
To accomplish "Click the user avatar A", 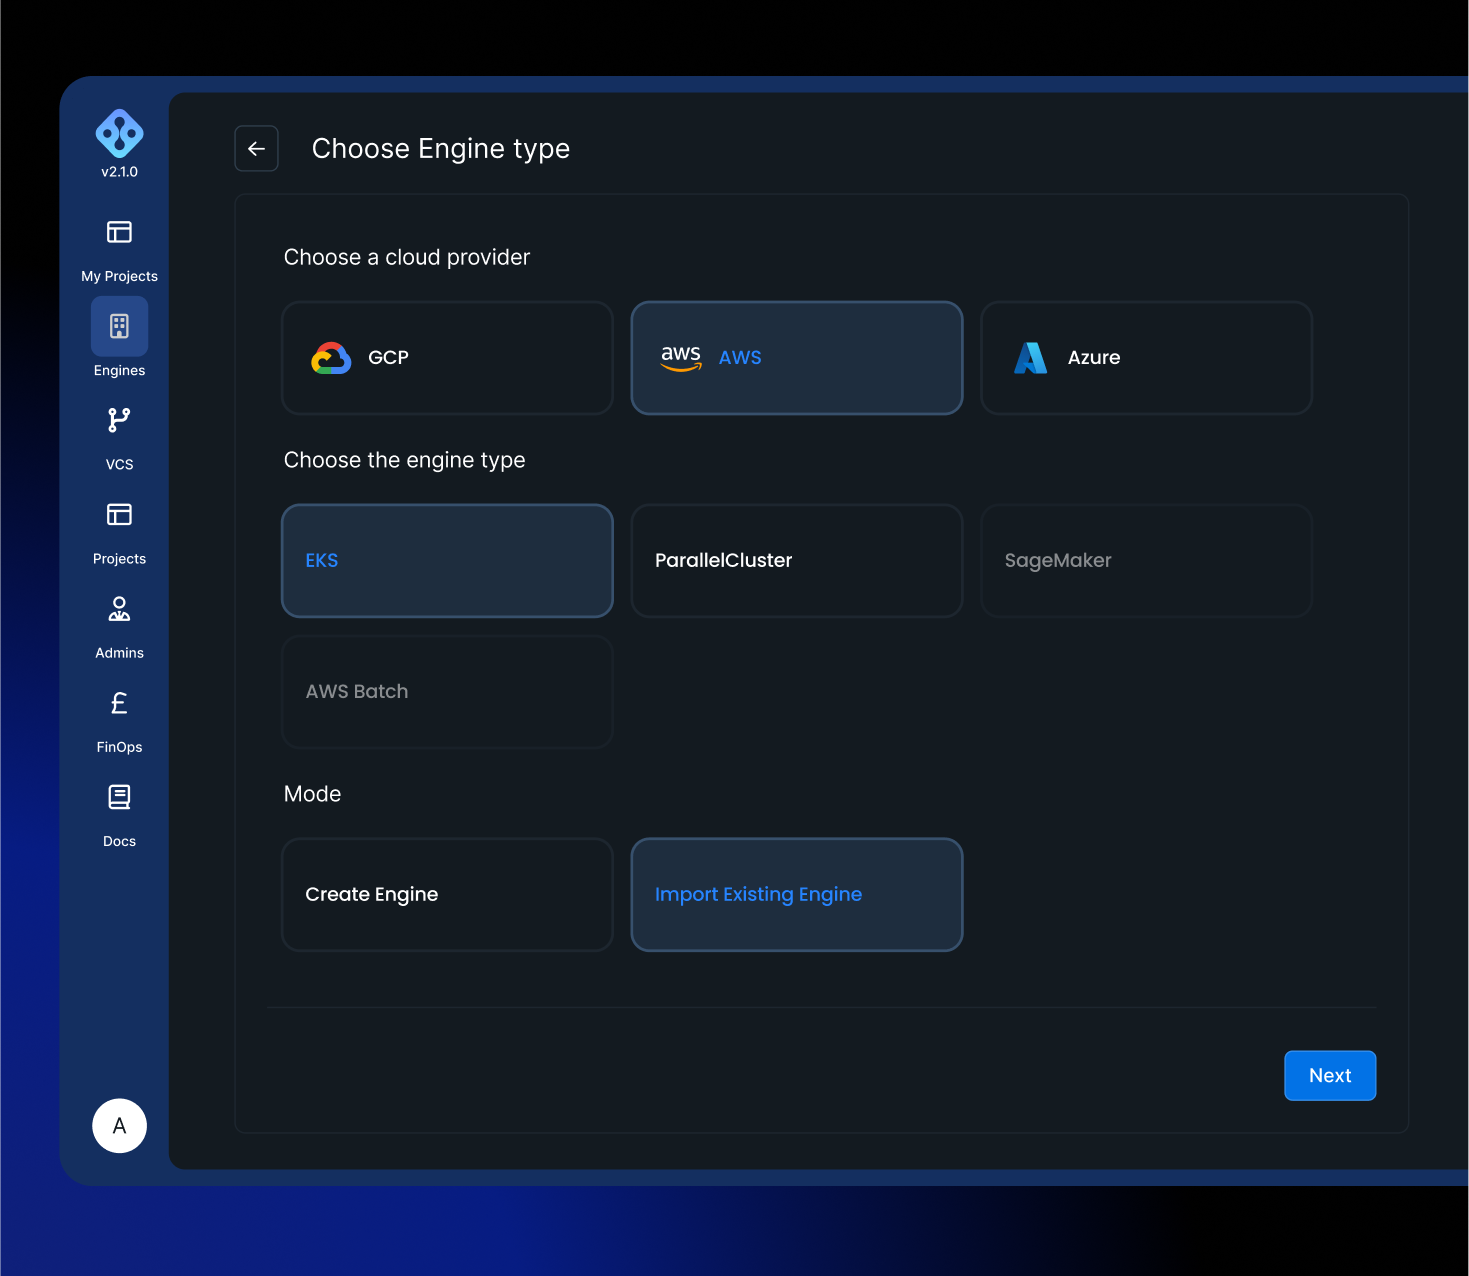I will [x=119, y=1126].
